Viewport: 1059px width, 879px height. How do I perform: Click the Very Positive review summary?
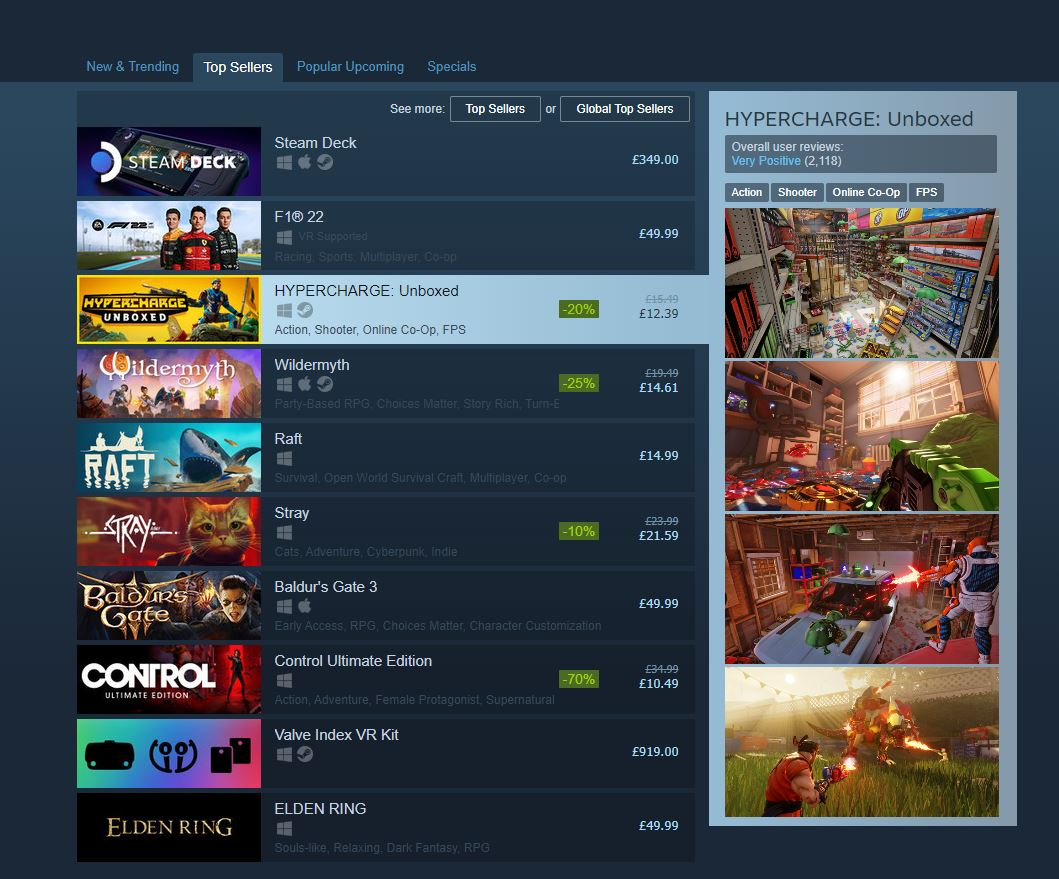(x=765, y=161)
